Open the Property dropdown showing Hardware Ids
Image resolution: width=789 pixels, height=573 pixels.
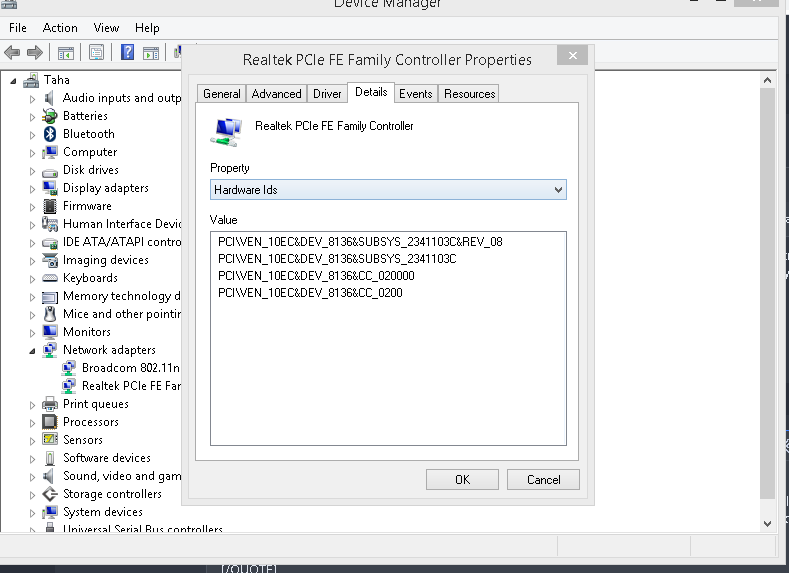388,189
